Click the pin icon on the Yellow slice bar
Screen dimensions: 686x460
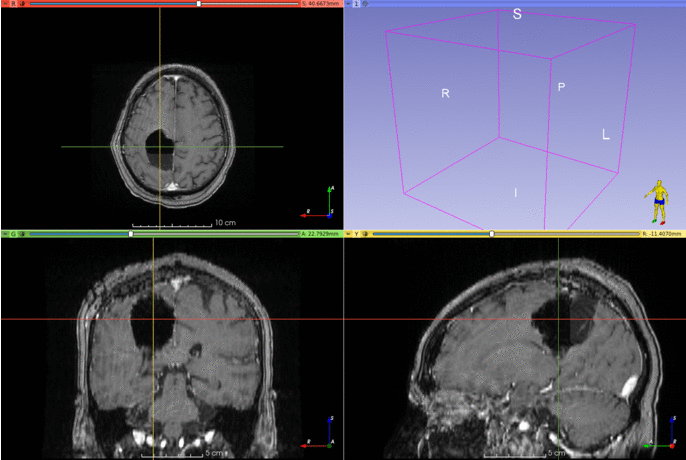click(x=349, y=234)
